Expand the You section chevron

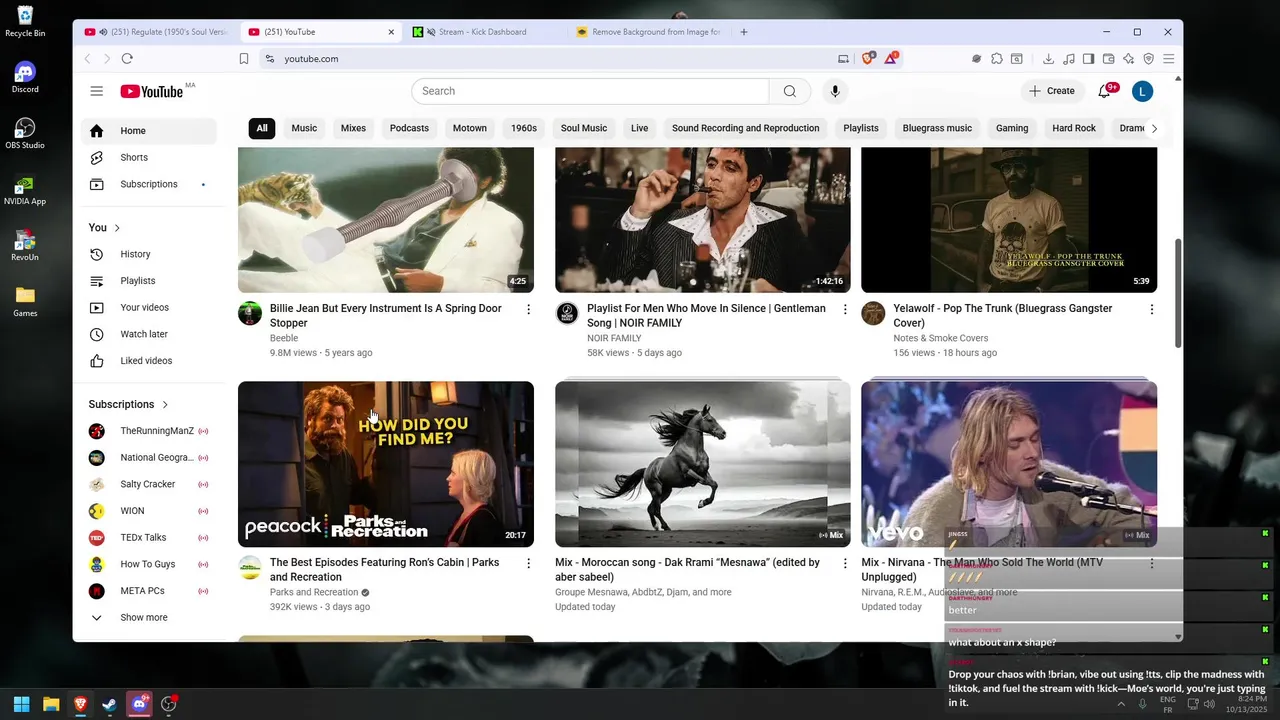(x=117, y=228)
